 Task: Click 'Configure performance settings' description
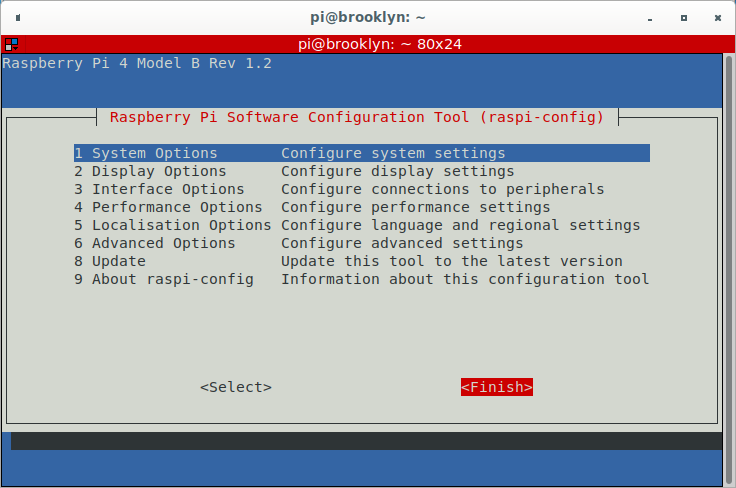(415, 207)
